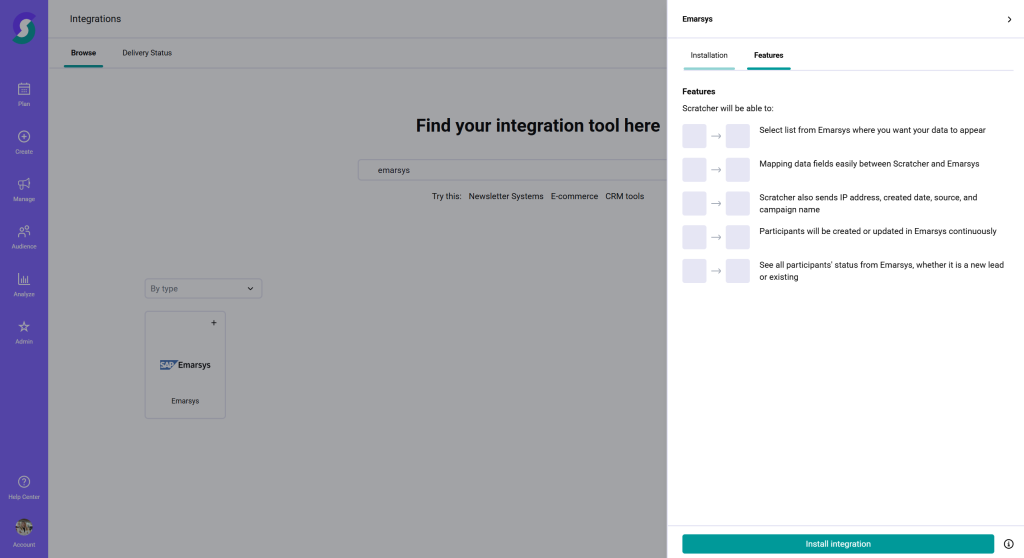The image size is (1024, 558).
Task: Click the CRM tools suggestion link
Action: point(624,196)
